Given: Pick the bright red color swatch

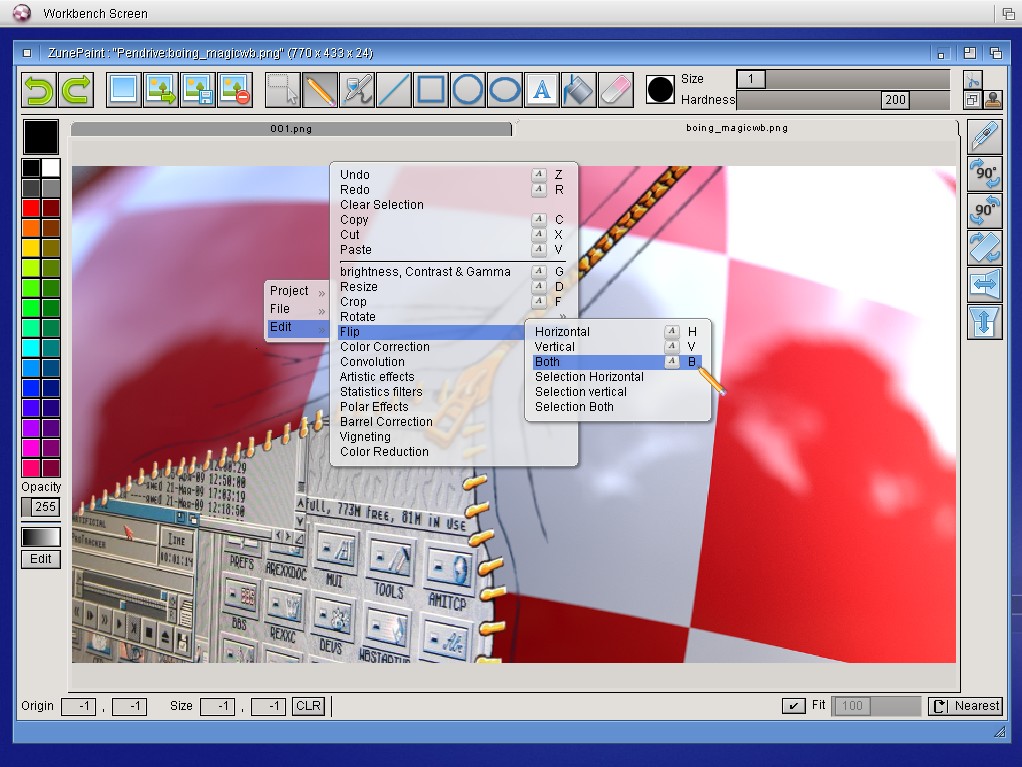Looking at the screenshot, I should pos(31,208).
